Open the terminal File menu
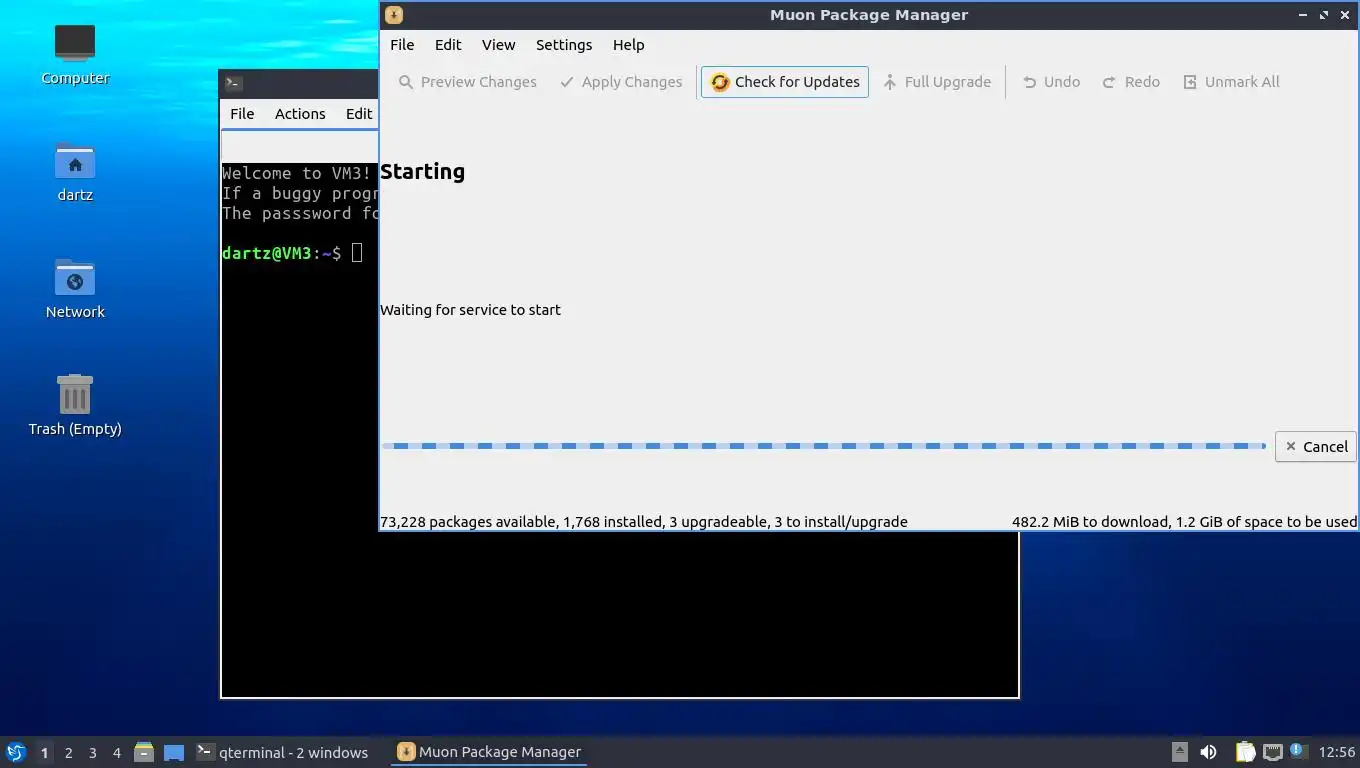 242,114
